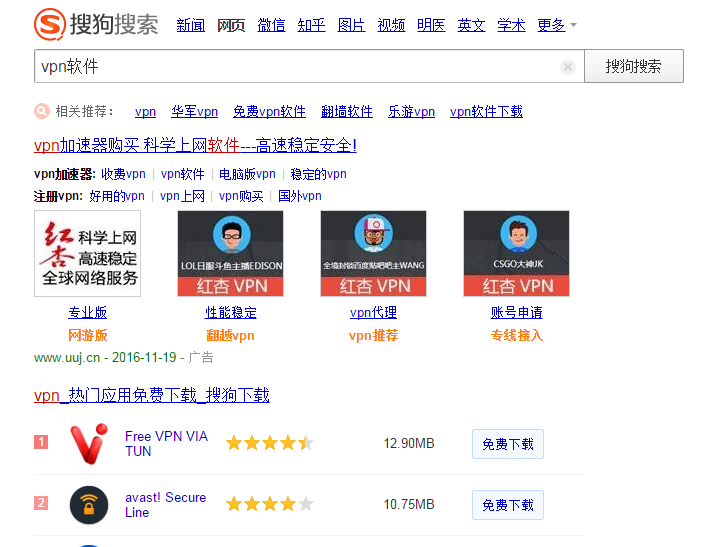Click the vpn上网 sublink
The height and width of the screenshot is (547, 703).
click(x=182, y=196)
